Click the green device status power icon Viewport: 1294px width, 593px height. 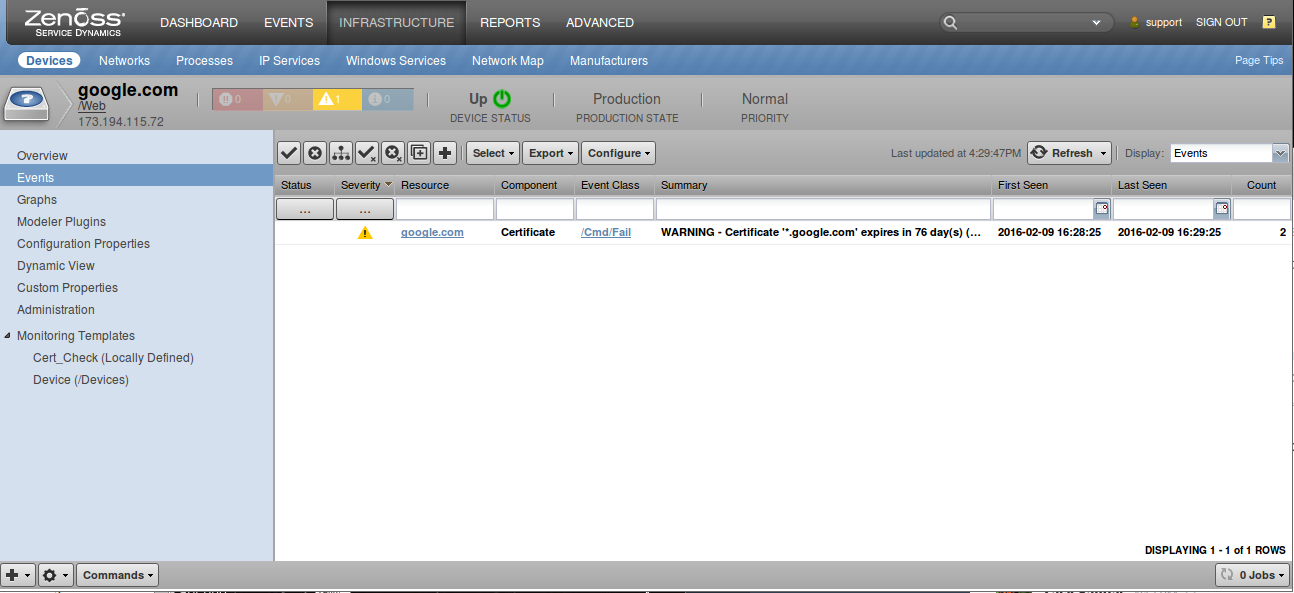click(502, 99)
